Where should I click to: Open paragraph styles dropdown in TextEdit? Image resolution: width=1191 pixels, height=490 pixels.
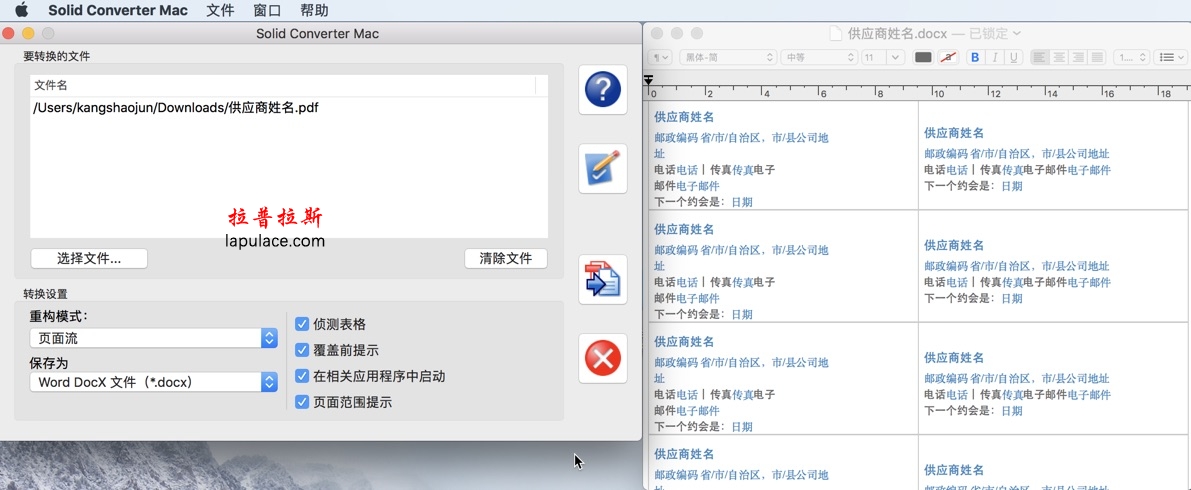coord(660,58)
